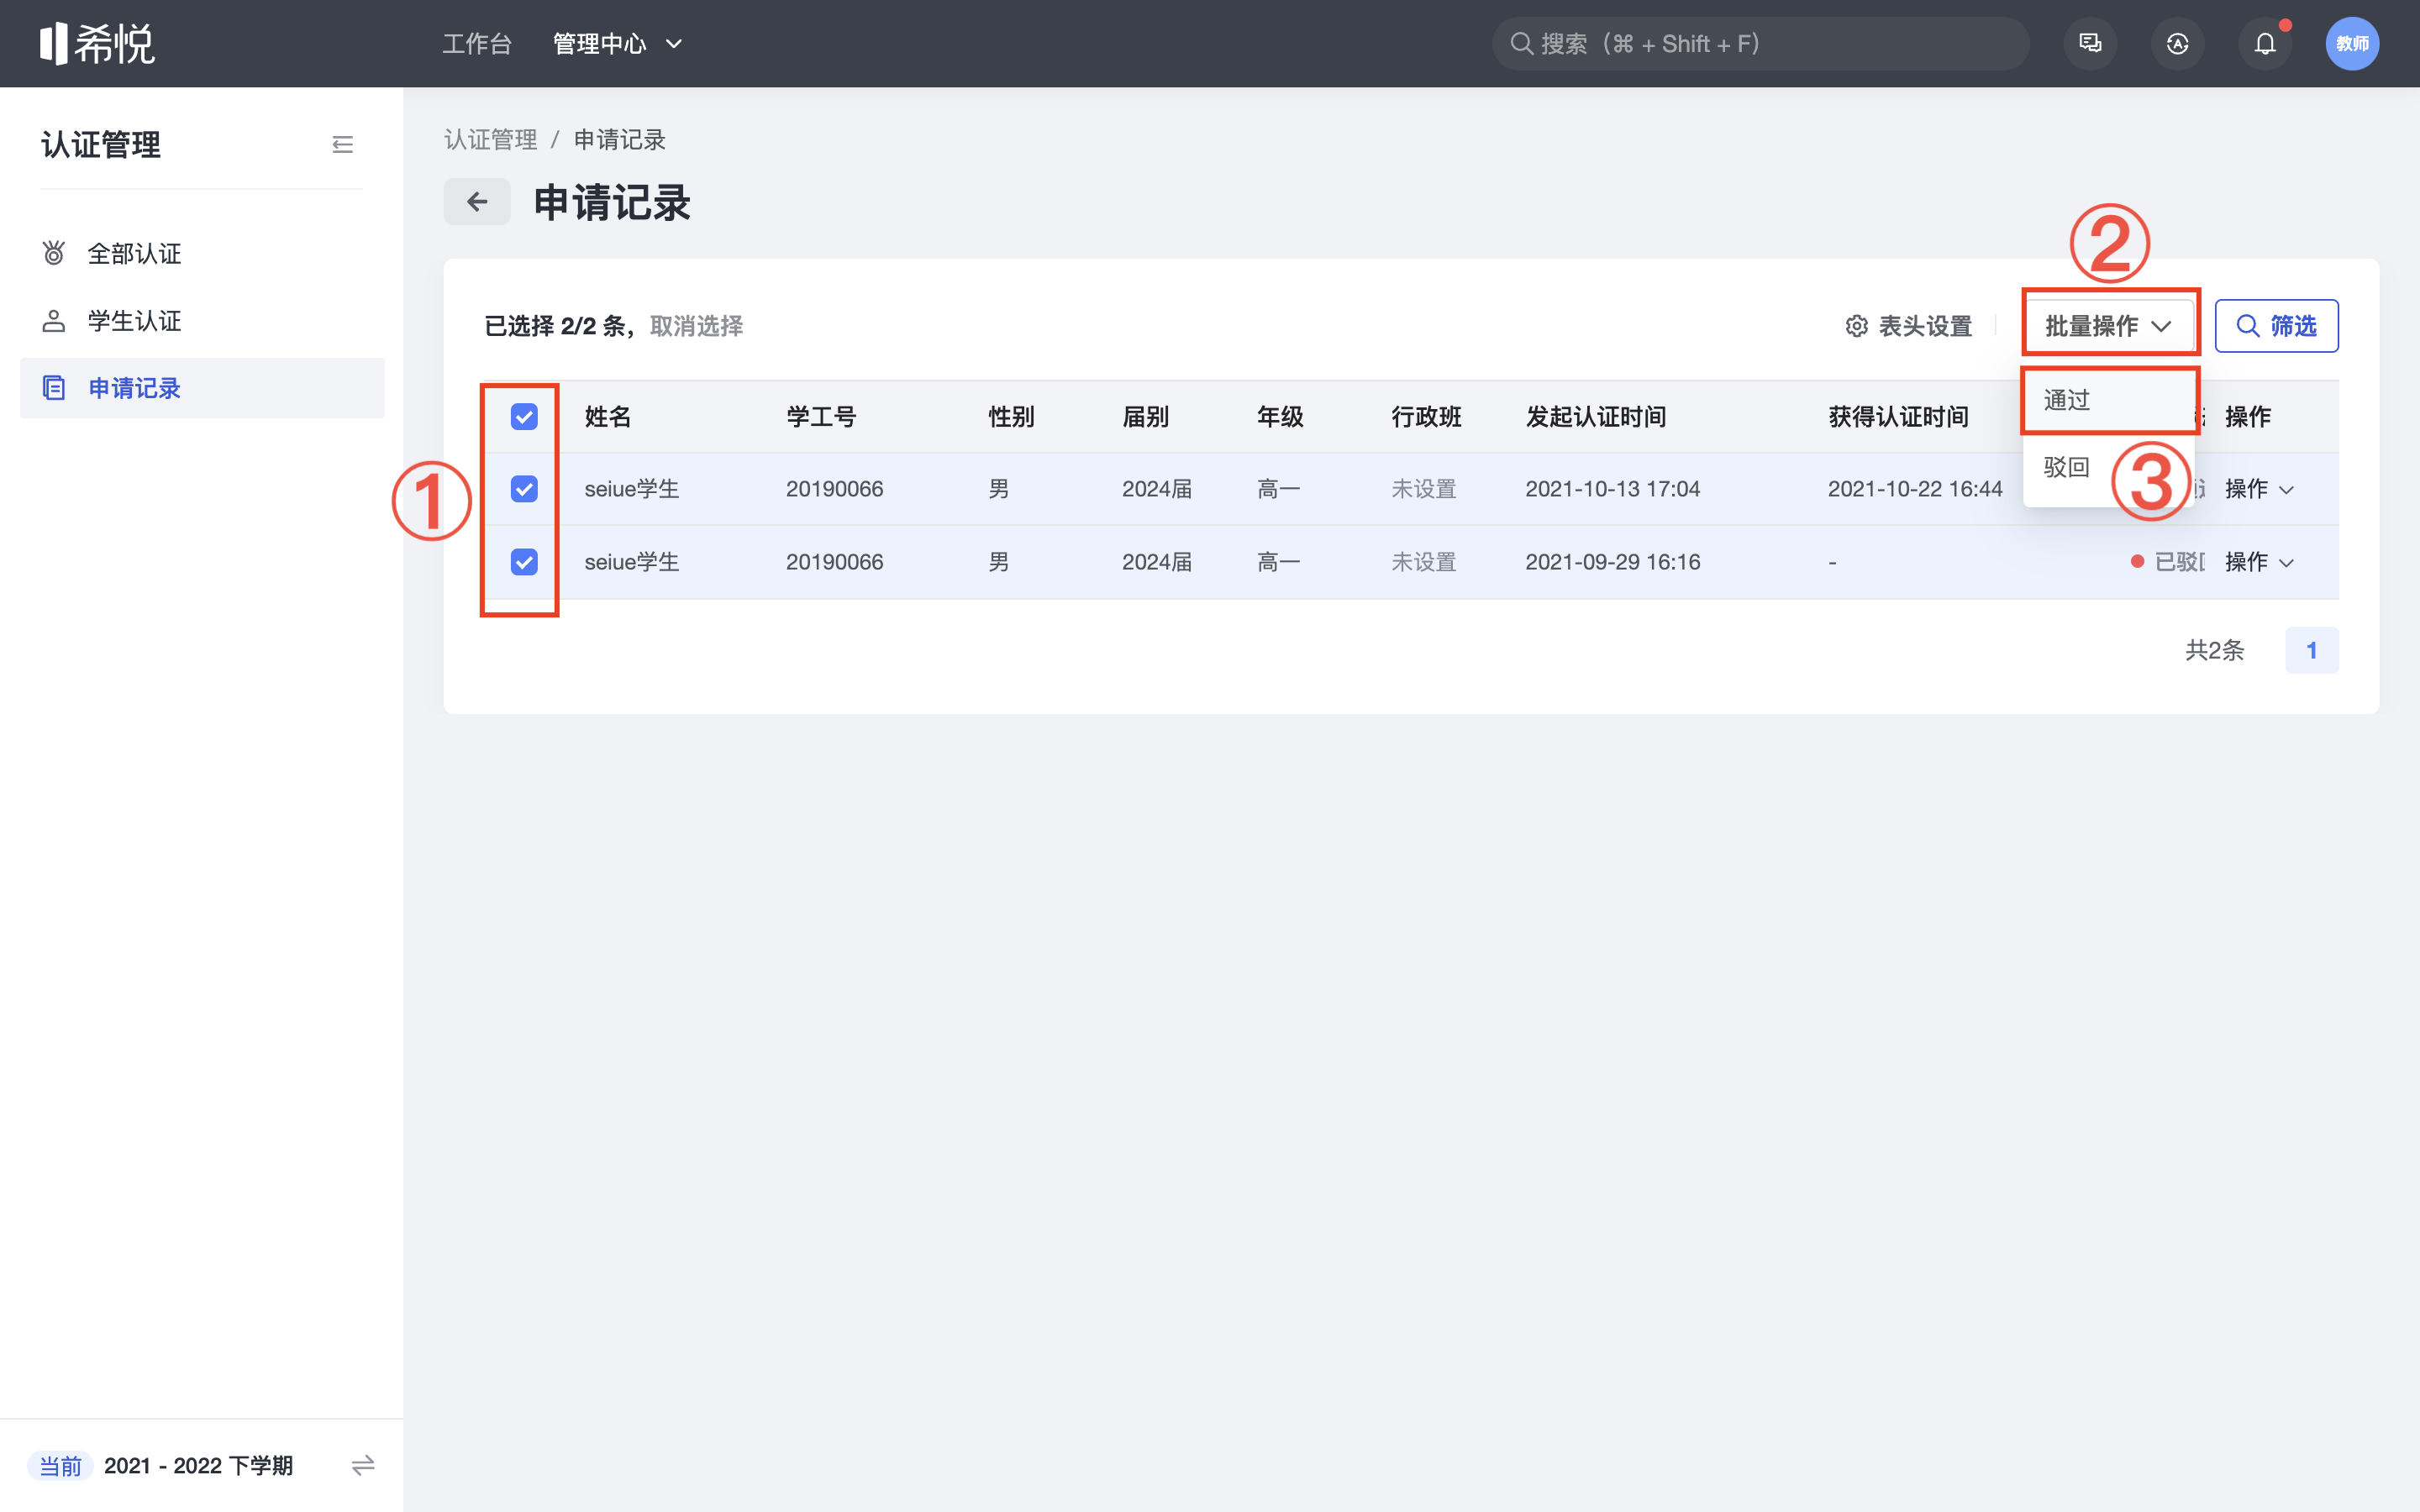Click the 届别 column header
This screenshot has height=1512, width=2420.
click(x=1145, y=417)
